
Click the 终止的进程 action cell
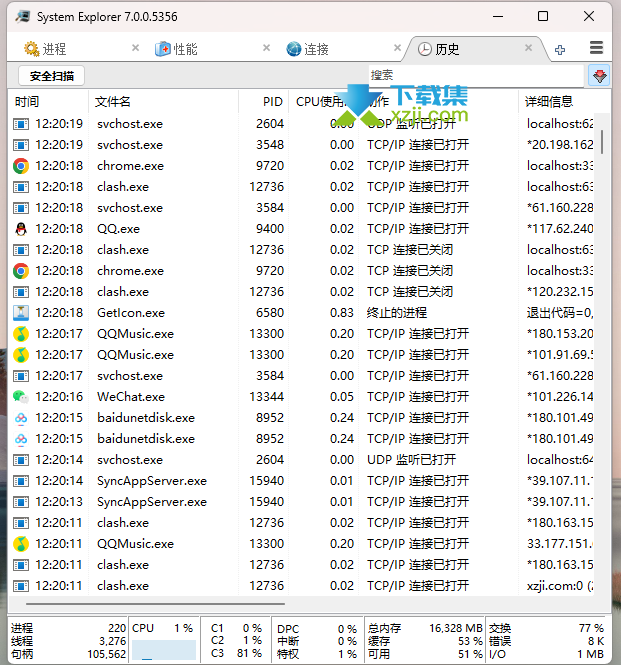(397, 313)
